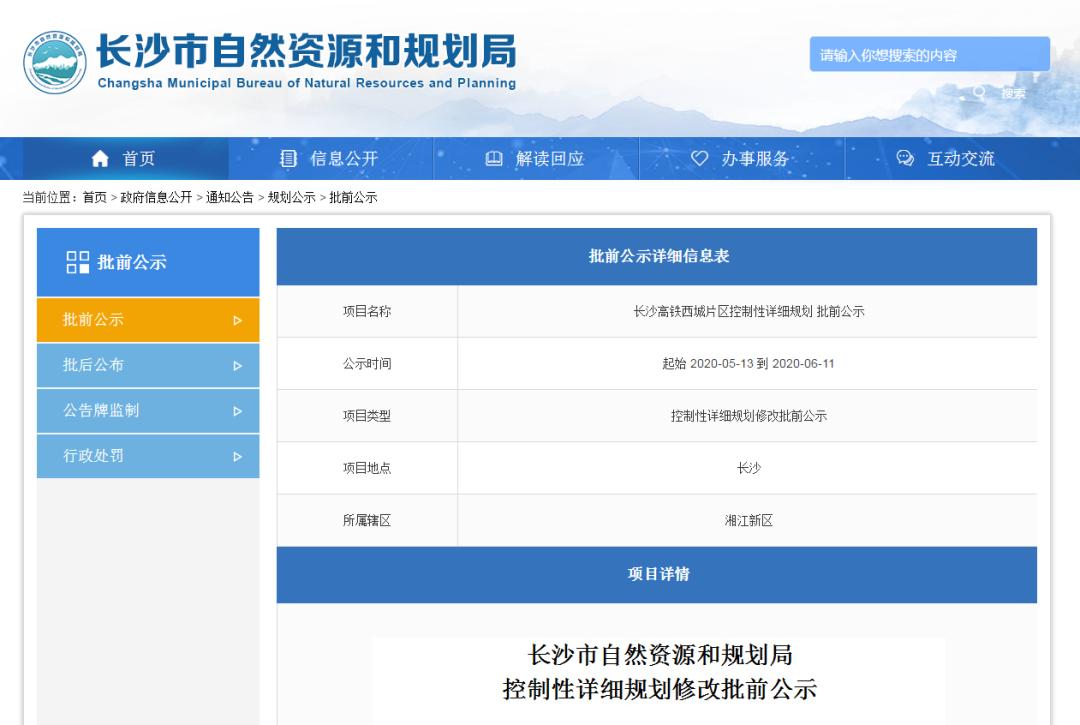Expand the 公告牌监制 sidebar arrow
1080x725 pixels.
[237, 411]
